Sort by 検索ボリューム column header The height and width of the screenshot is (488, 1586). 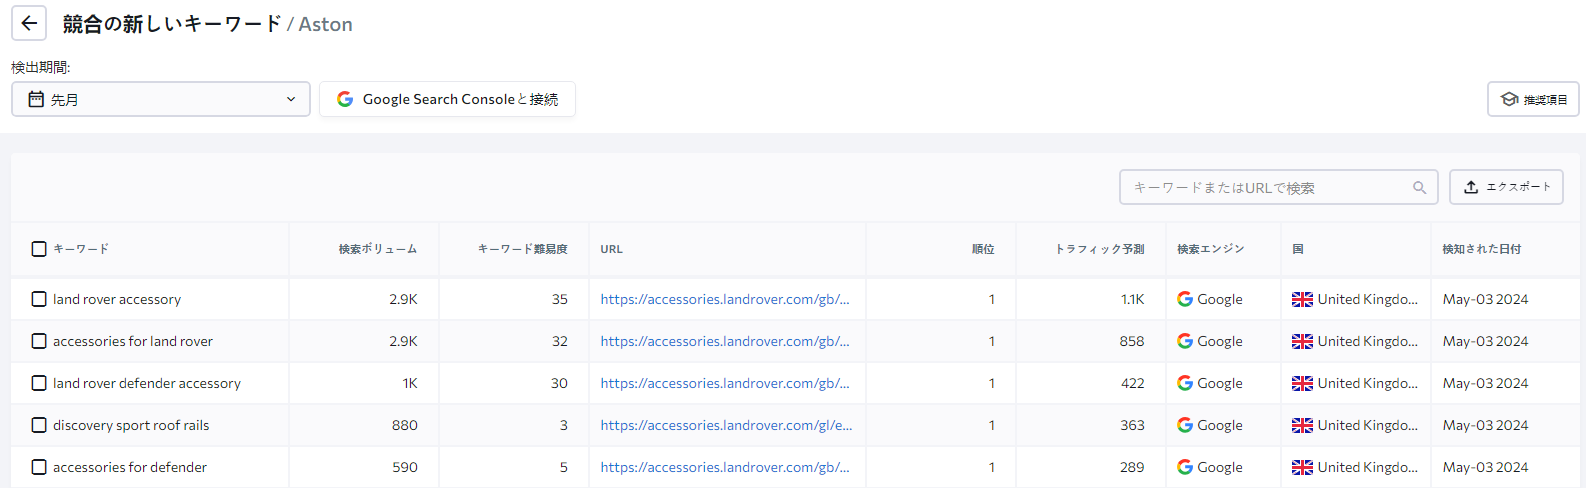pos(378,249)
